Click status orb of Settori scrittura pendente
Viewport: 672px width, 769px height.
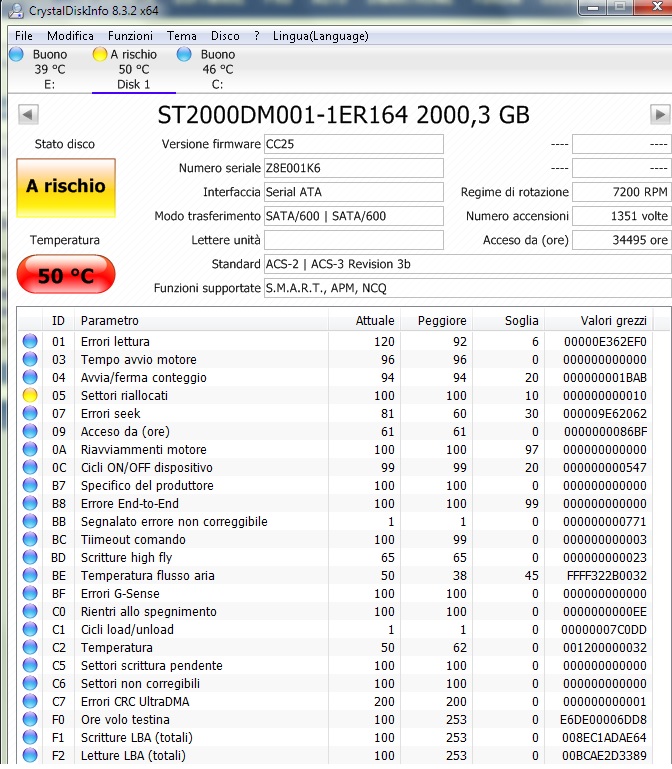[x=30, y=666]
